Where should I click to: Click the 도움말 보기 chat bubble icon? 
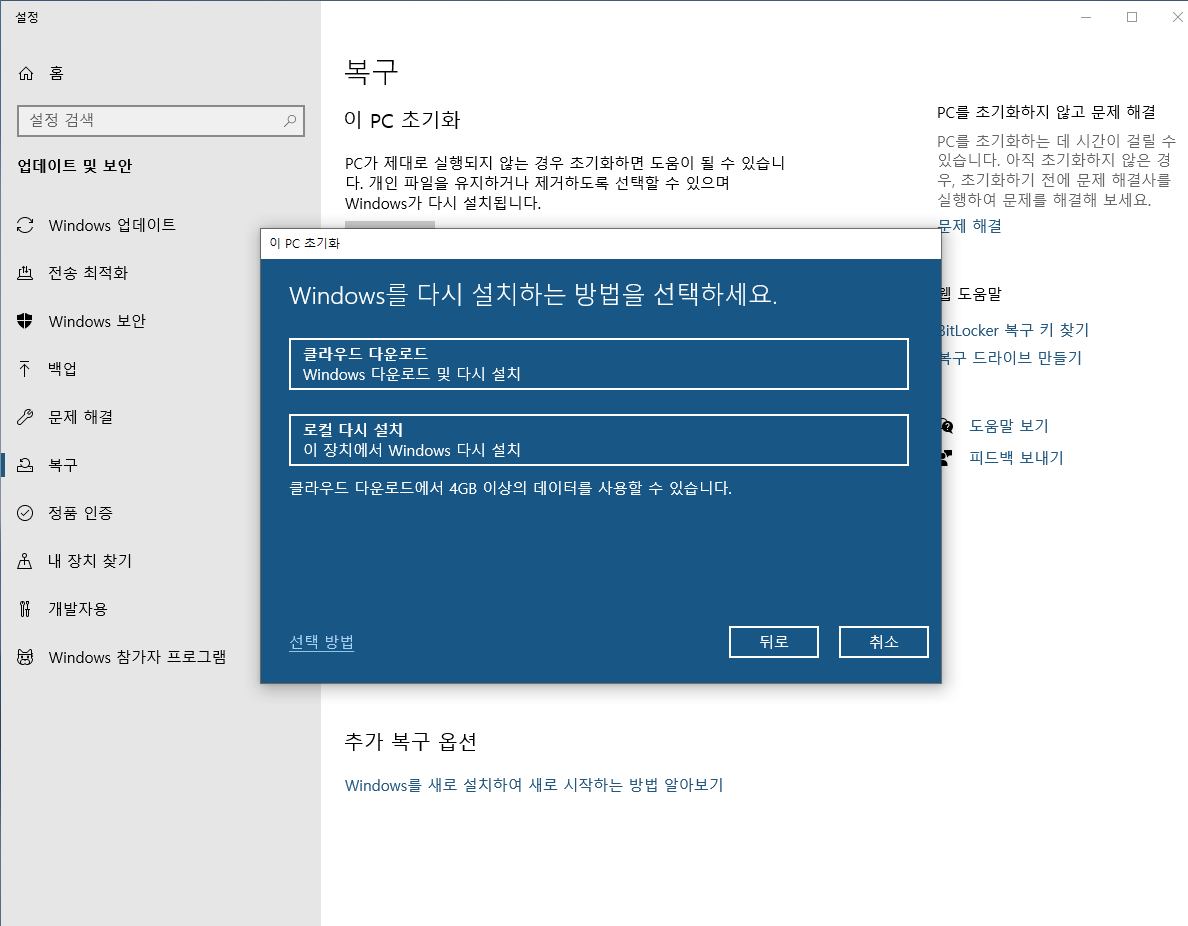pos(947,426)
